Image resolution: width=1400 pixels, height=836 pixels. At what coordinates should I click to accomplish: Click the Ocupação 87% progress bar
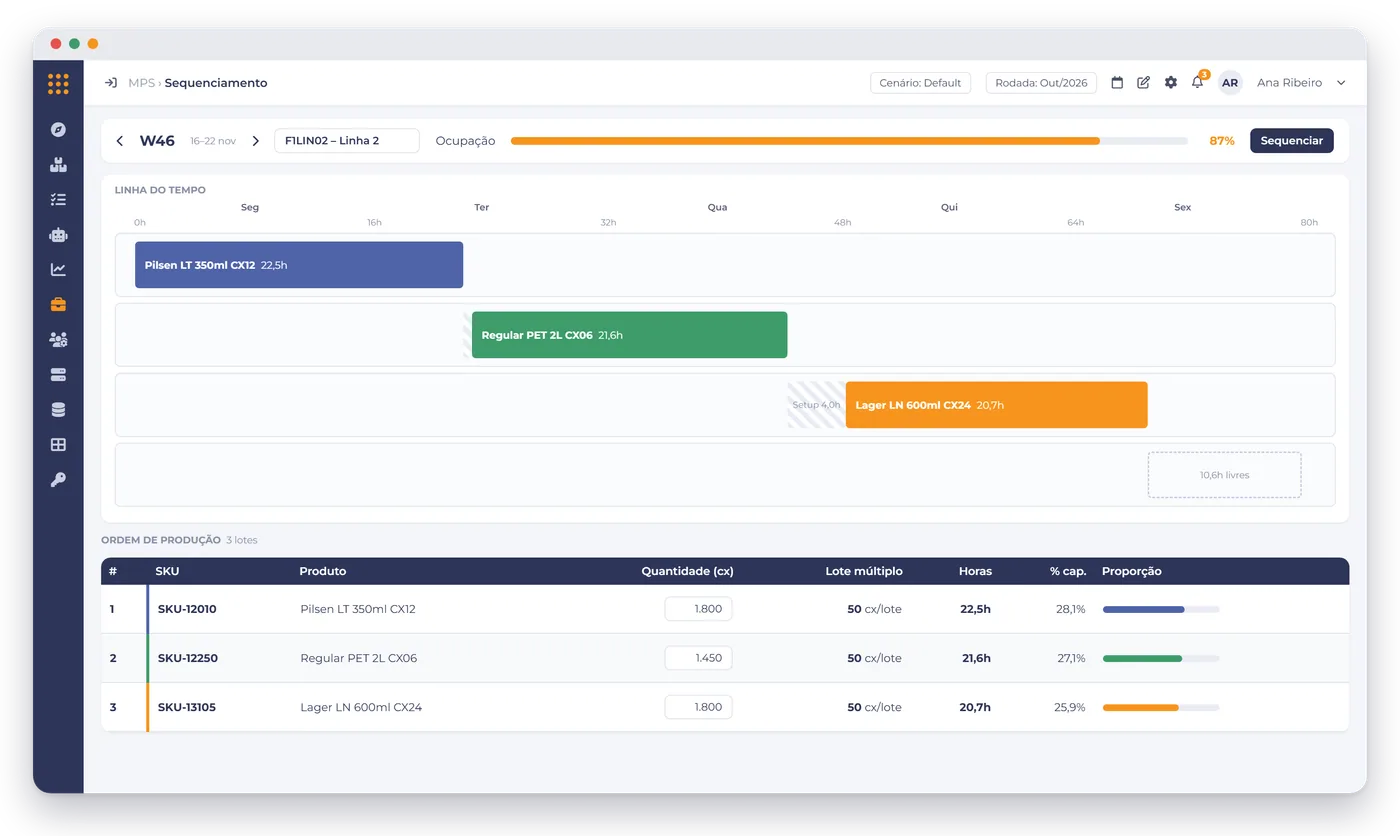pos(849,141)
